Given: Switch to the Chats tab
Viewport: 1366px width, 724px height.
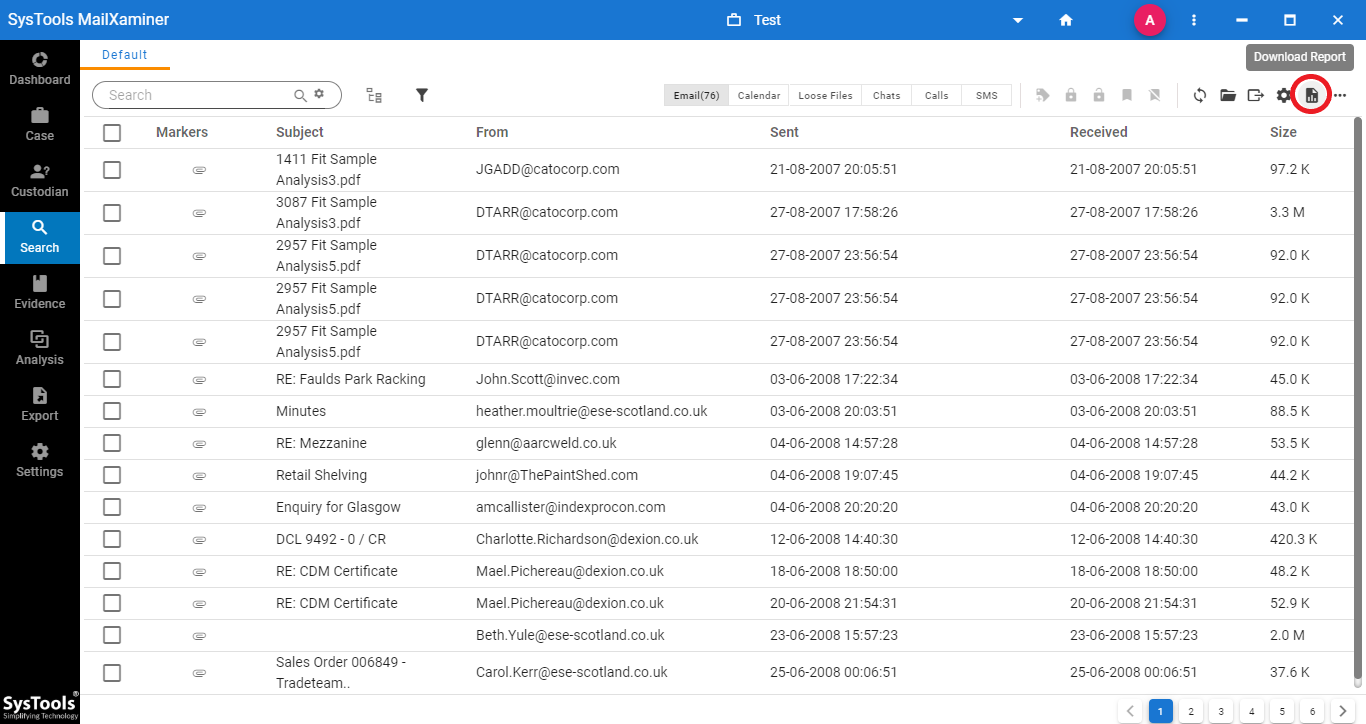Looking at the screenshot, I should 887,95.
